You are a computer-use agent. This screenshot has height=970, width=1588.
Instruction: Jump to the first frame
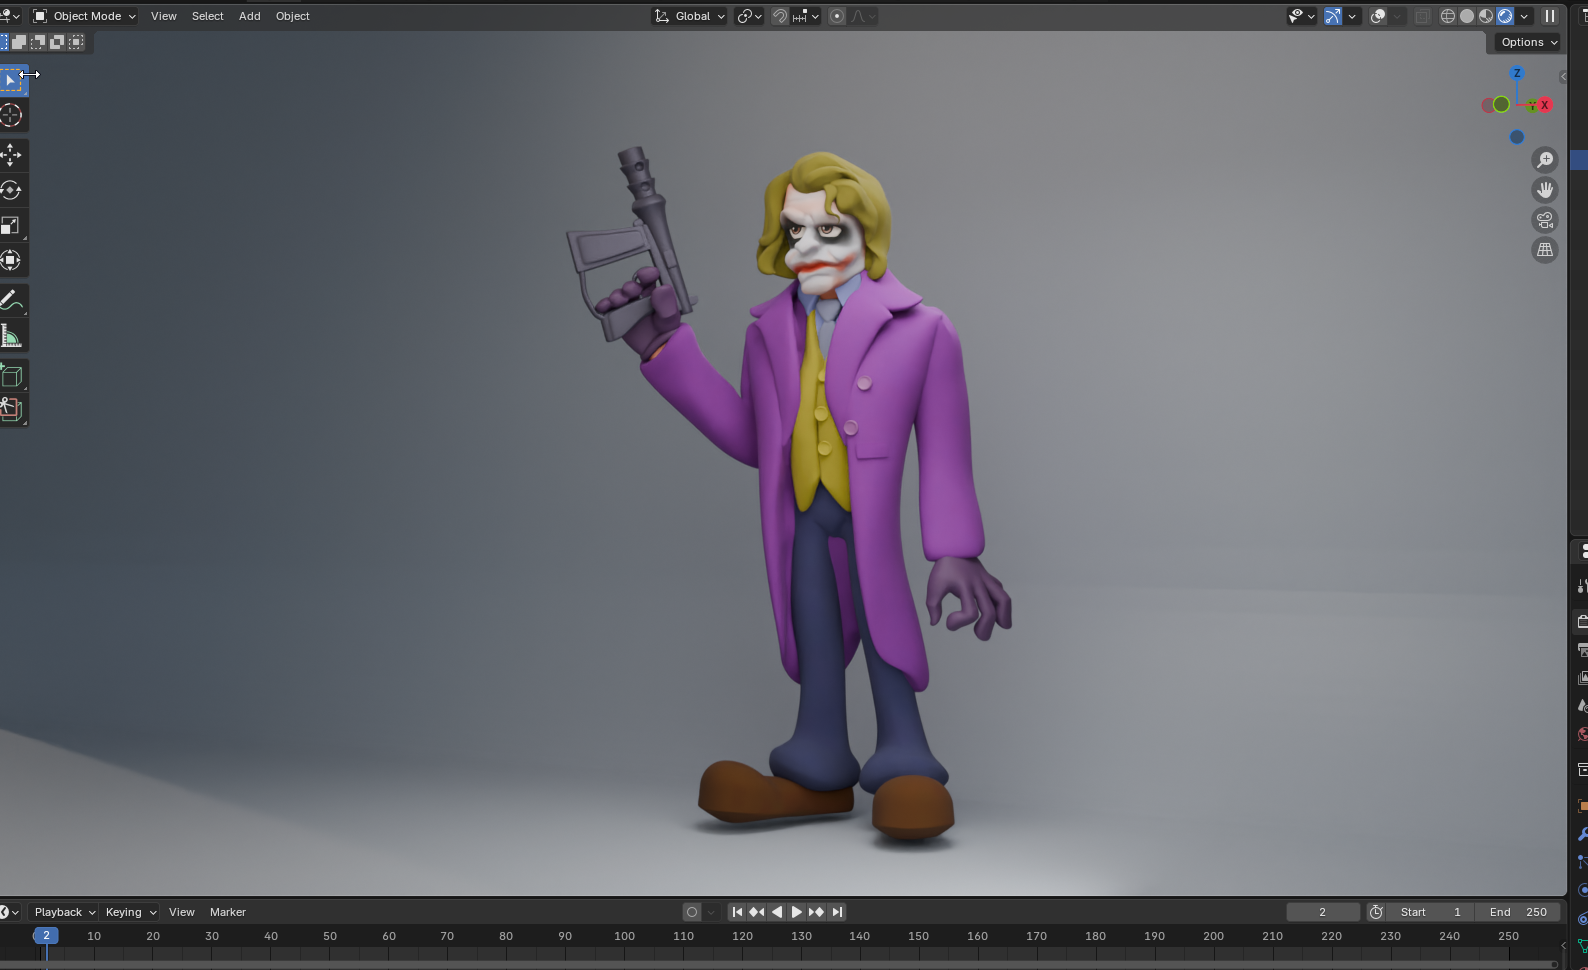[x=737, y=912]
